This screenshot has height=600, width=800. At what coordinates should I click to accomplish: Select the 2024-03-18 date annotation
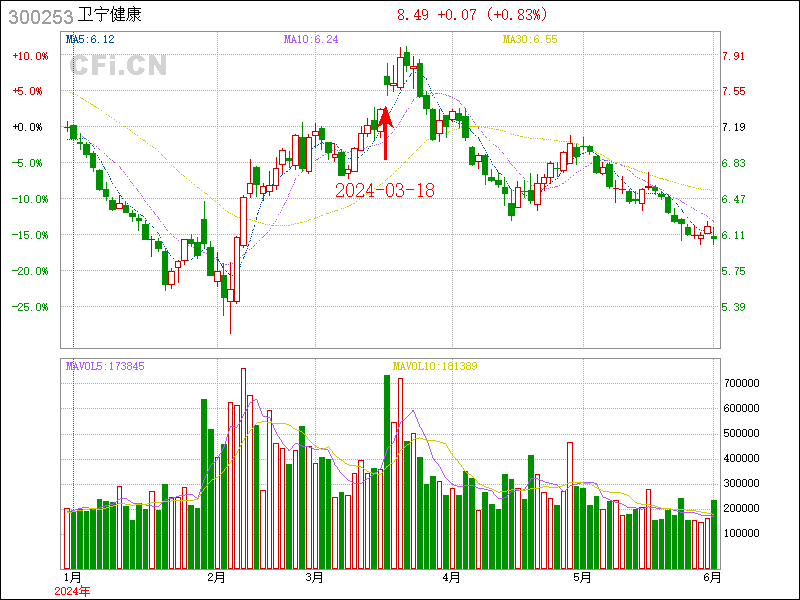[x=385, y=190]
